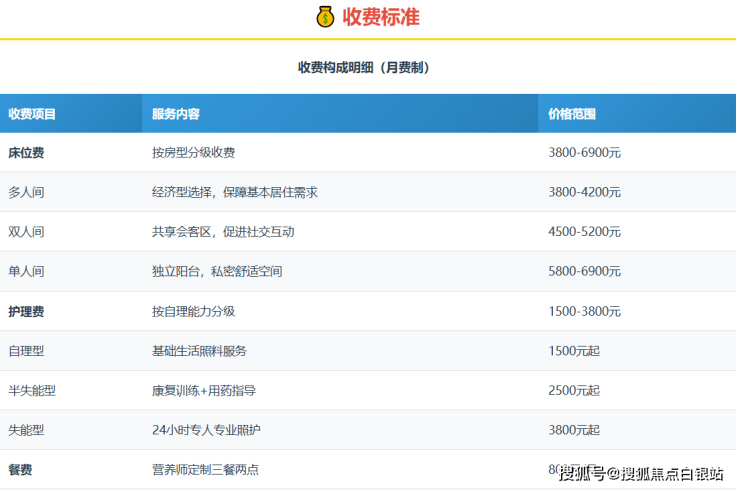Select the 价格范围 column header

pyautogui.click(x=572, y=114)
